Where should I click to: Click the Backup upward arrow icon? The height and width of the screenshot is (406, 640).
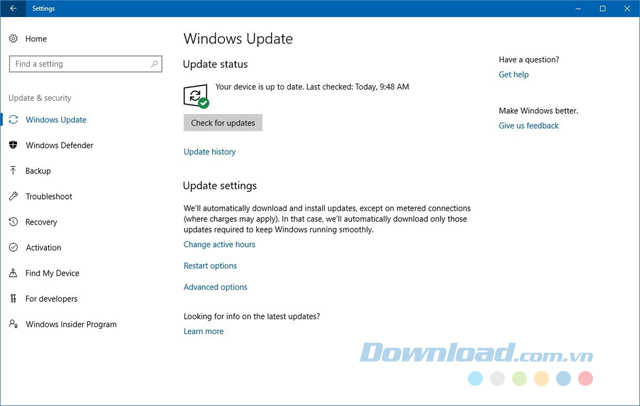(13, 171)
